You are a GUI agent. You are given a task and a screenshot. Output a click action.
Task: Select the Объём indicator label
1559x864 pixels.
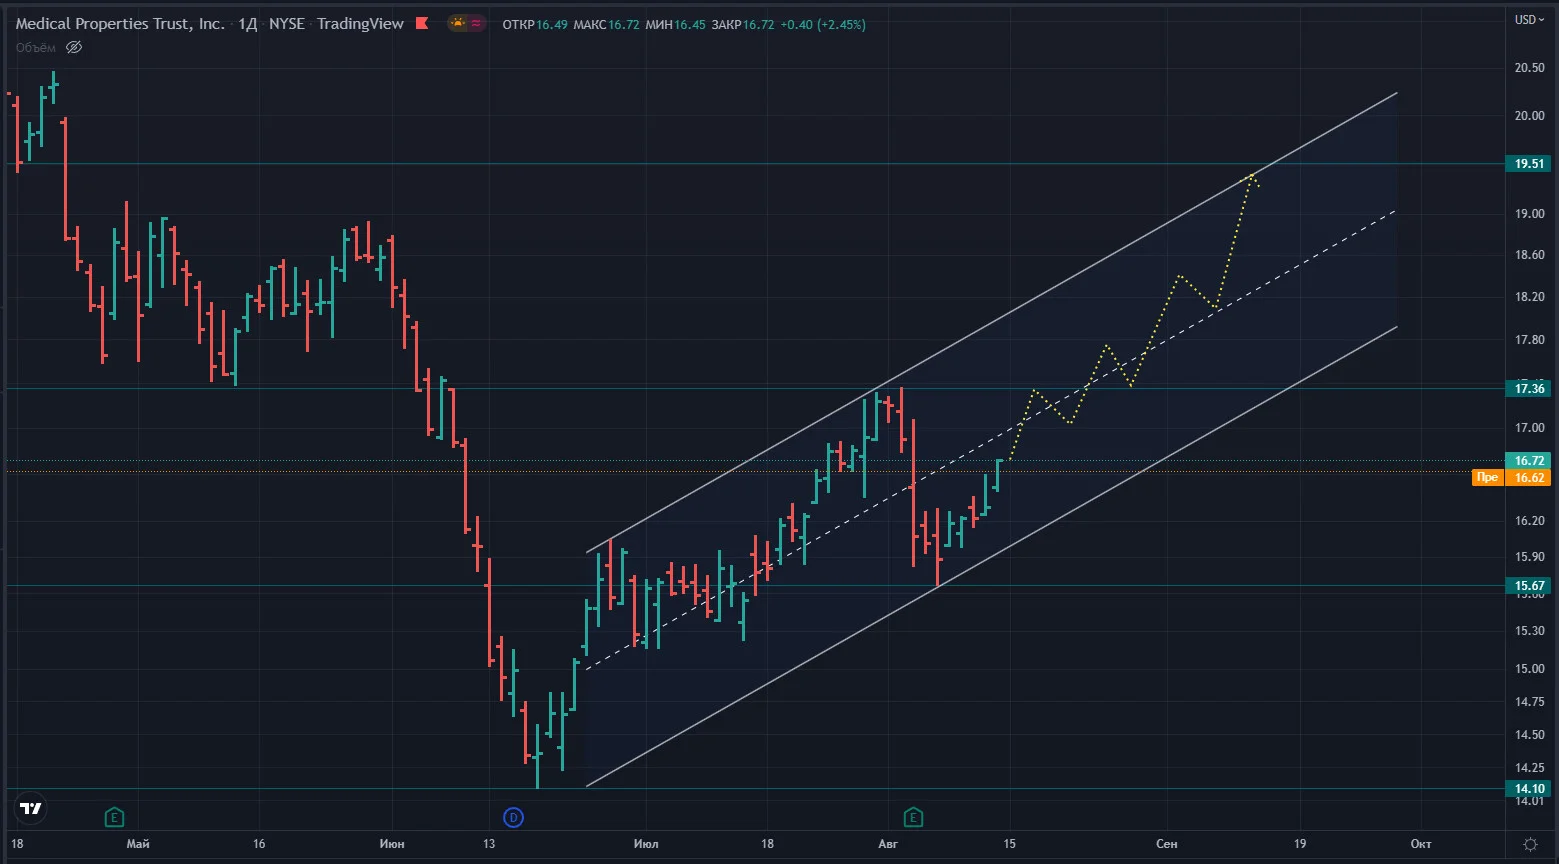36,47
